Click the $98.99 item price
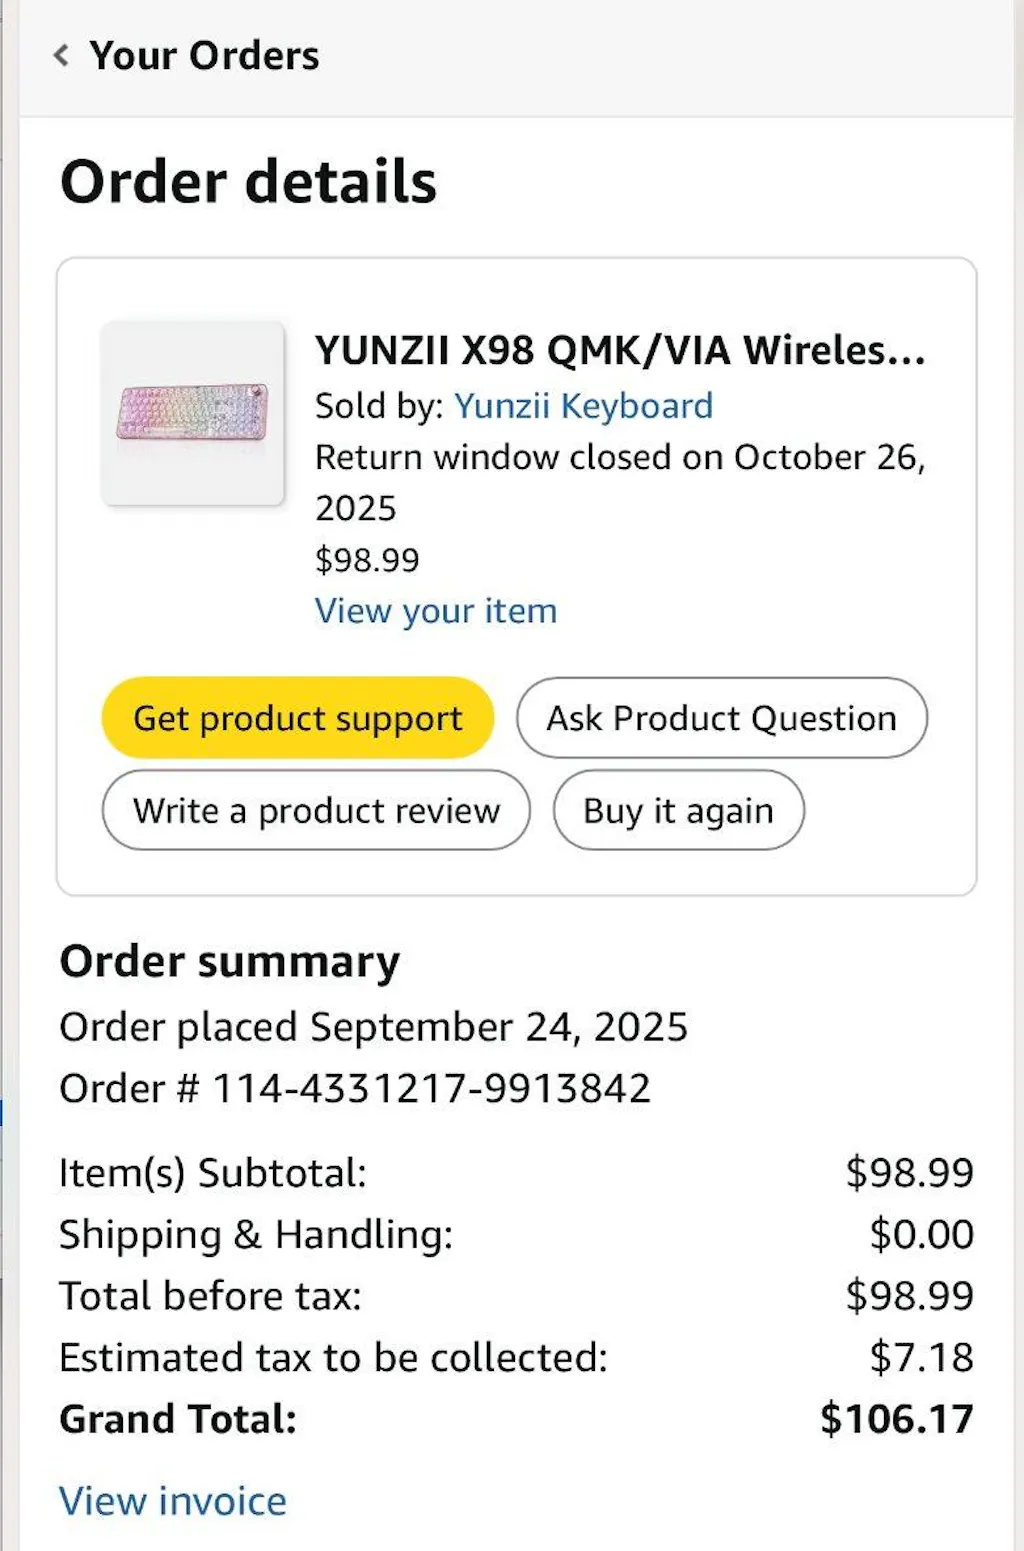 (366, 560)
